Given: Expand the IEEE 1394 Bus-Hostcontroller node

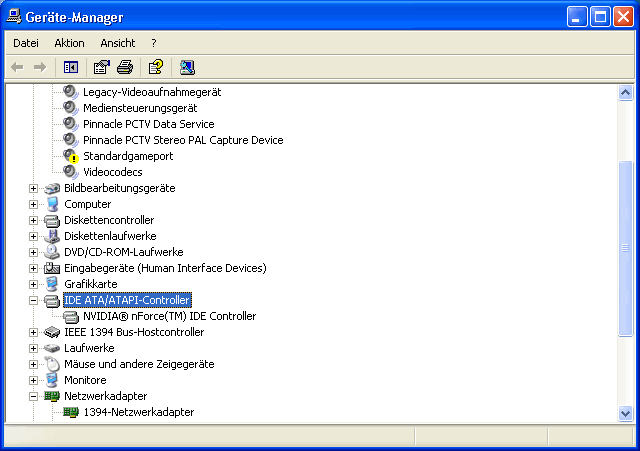Looking at the screenshot, I should pos(33,333).
